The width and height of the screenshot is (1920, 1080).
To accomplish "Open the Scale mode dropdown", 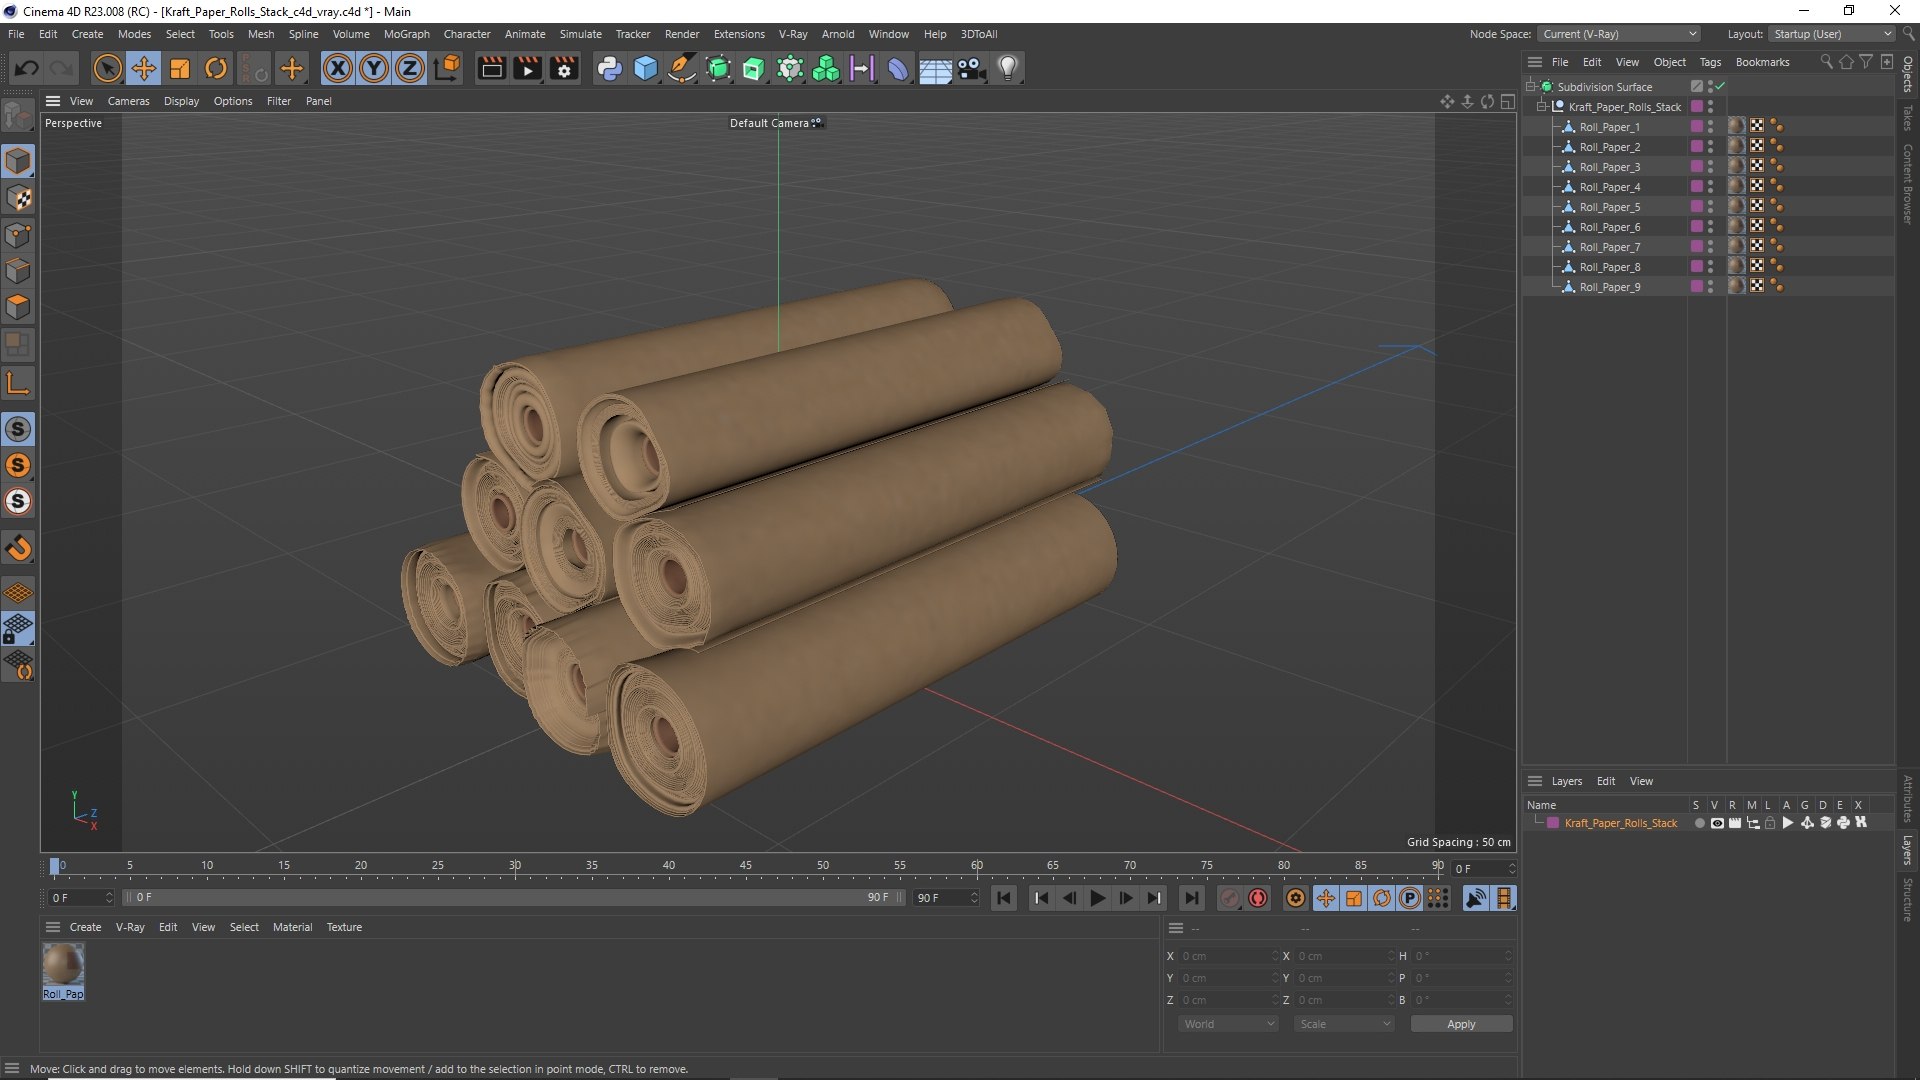I will coord(1344,1024).
